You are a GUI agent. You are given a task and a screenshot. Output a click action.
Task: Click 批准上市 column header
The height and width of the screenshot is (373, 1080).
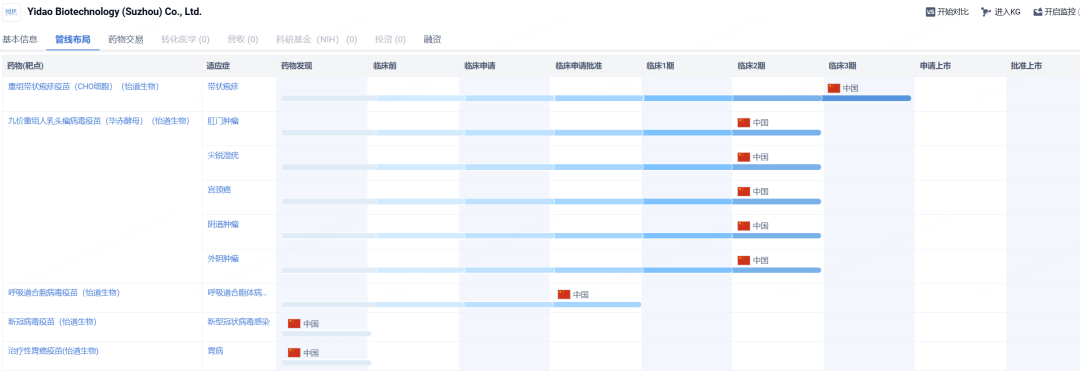click(1026, 66)
